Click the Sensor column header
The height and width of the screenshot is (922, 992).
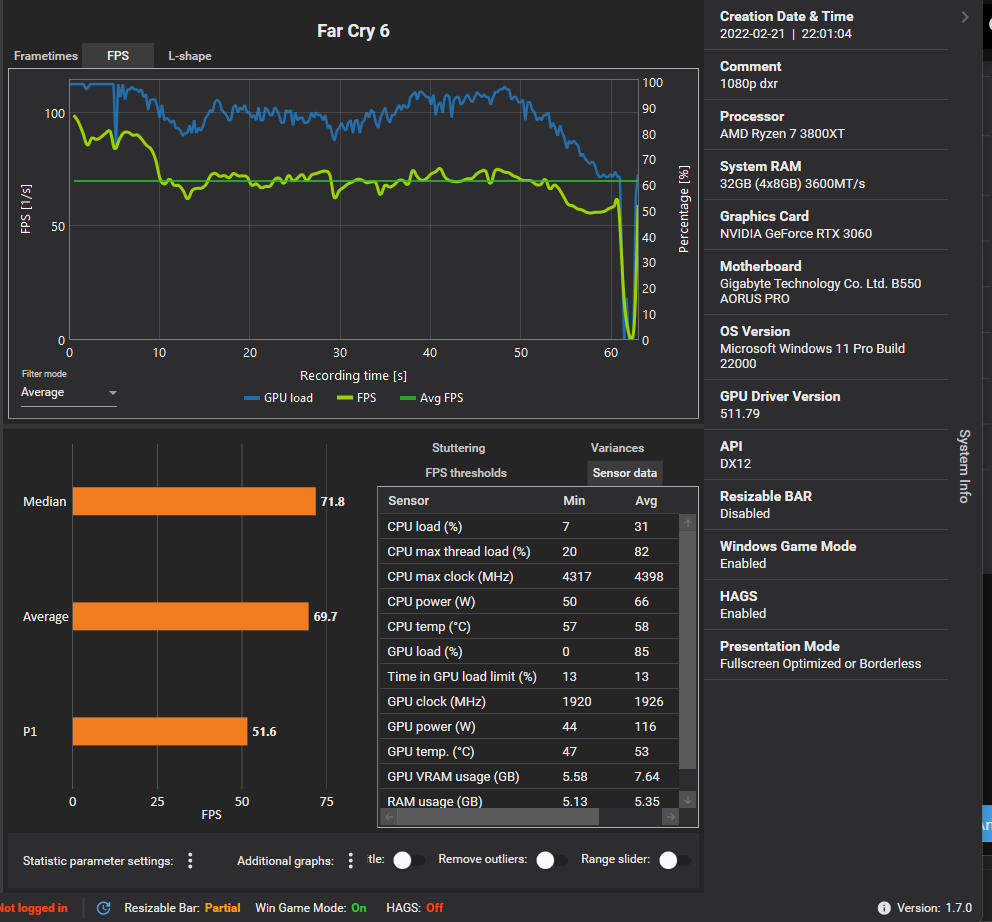pyautogui.click(x=408, y=501)
